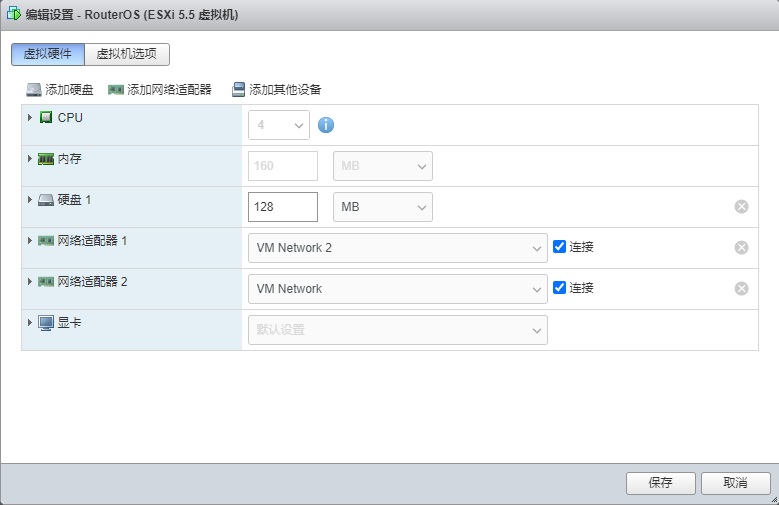Click the video card monitor icon
Image resolution: width=779 pixels, height=505 pixels.
46,323
